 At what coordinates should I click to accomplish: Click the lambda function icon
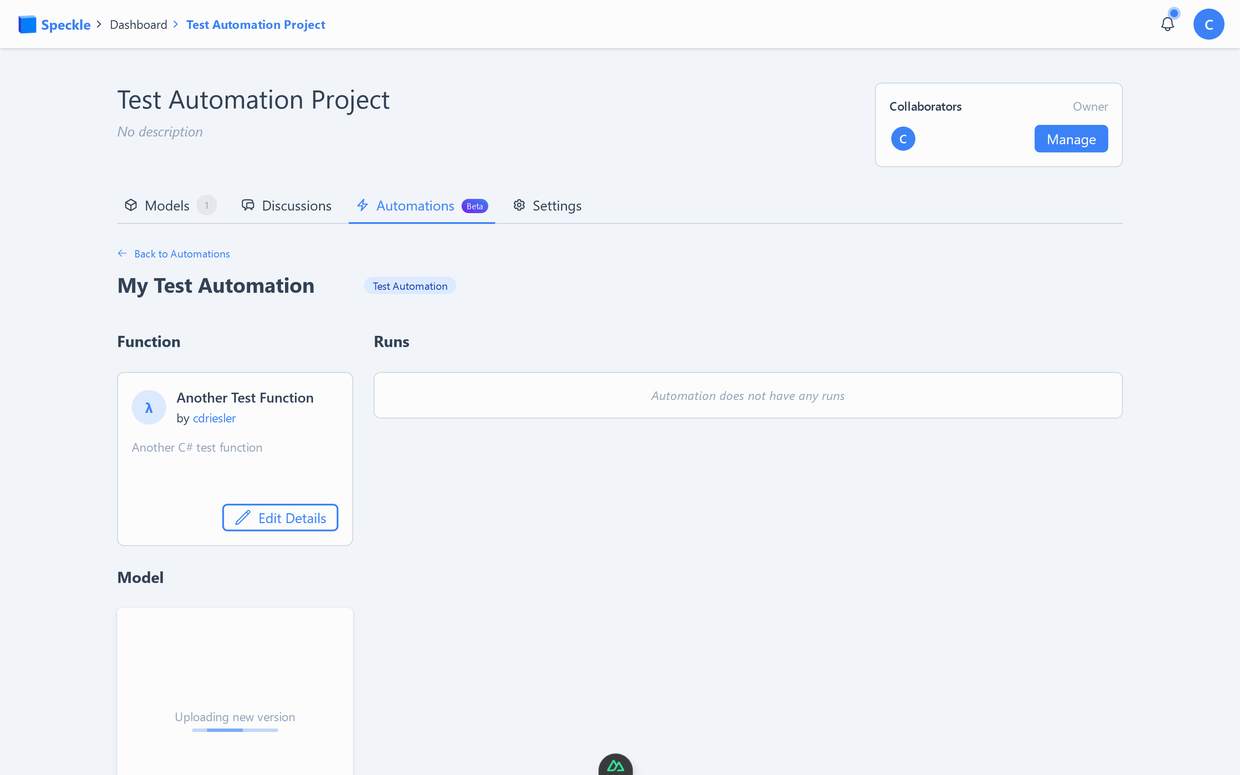point(148,407)
